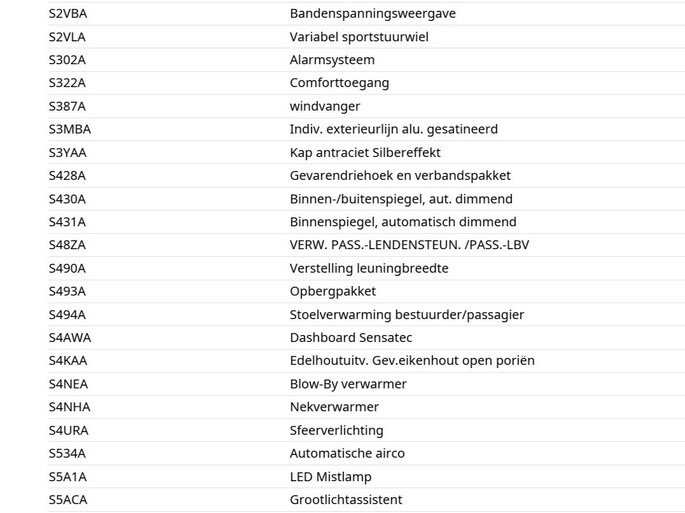
Task: Select the S2VBA option code
Action: pos(68,14)
